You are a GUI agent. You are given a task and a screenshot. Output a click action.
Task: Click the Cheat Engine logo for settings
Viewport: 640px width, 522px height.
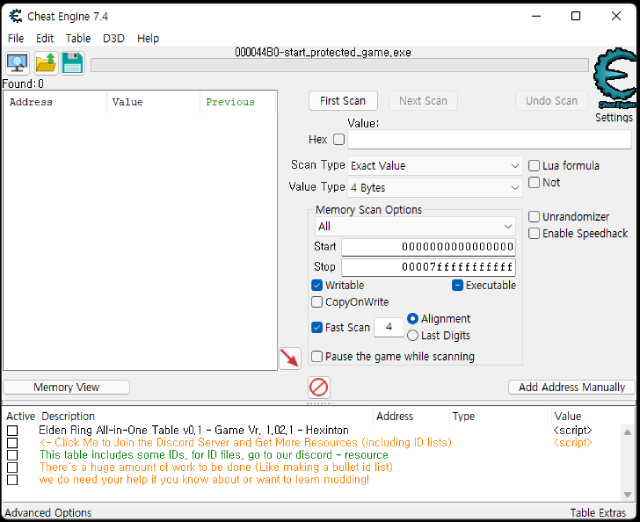[614, 78]
